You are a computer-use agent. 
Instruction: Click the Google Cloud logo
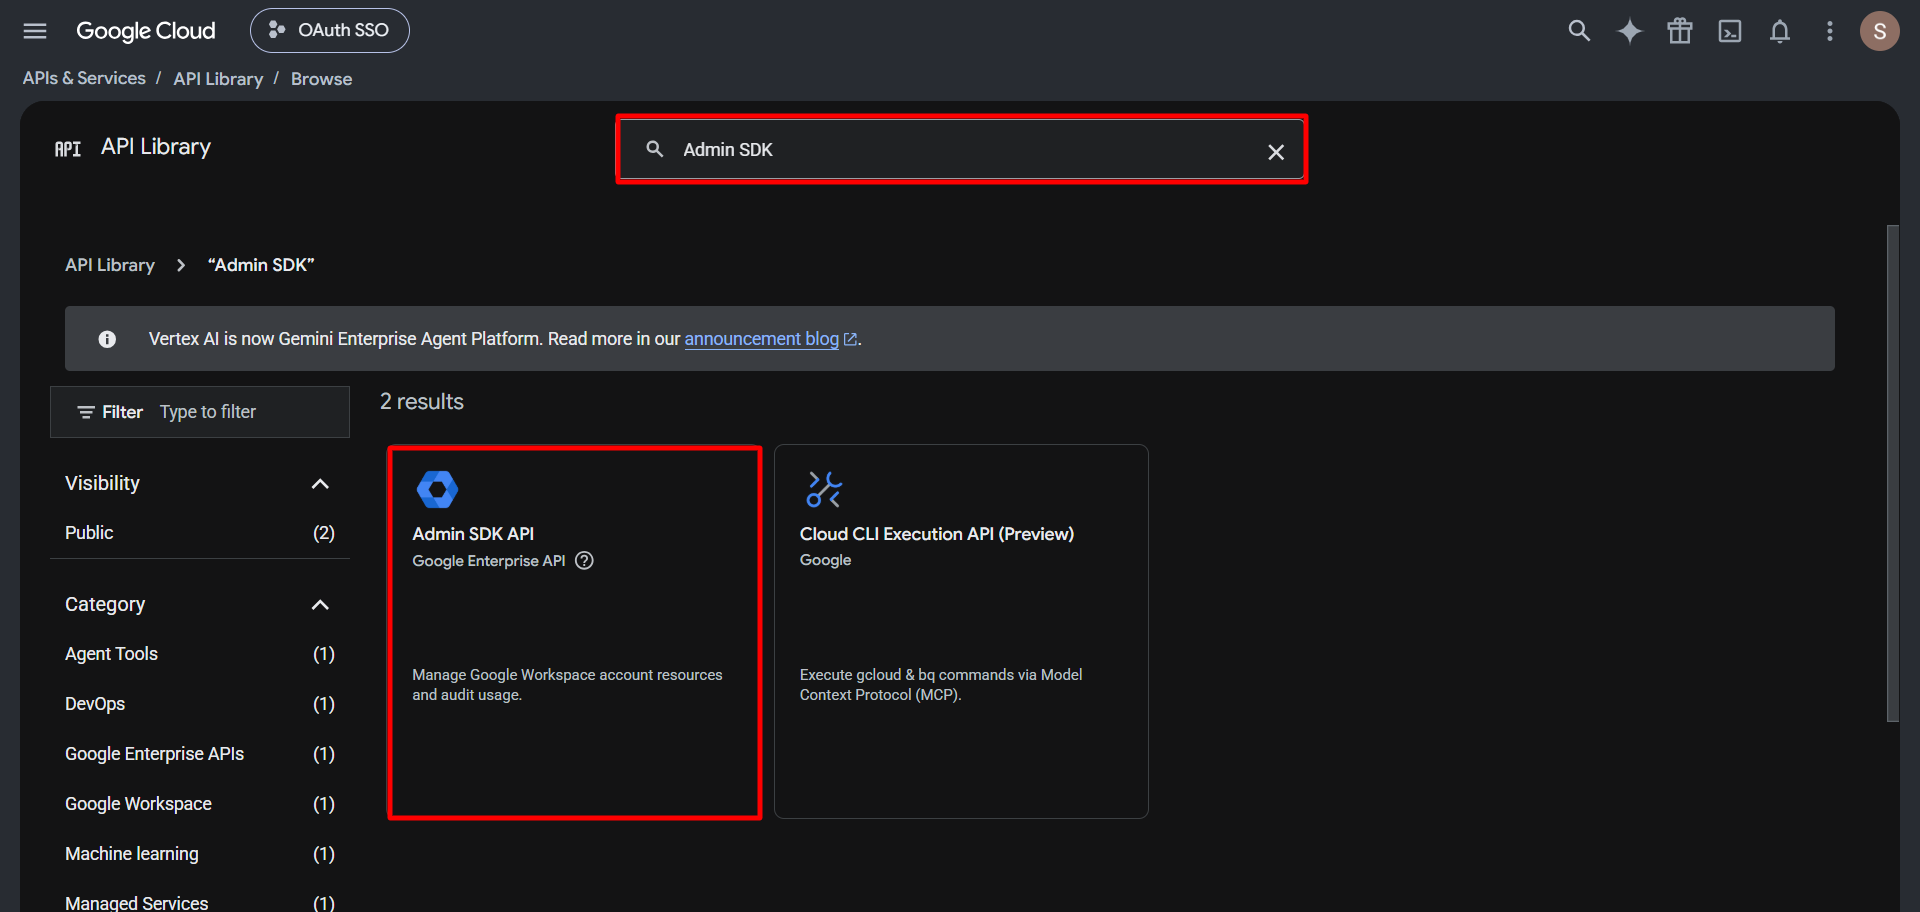(x=146, y=31)
